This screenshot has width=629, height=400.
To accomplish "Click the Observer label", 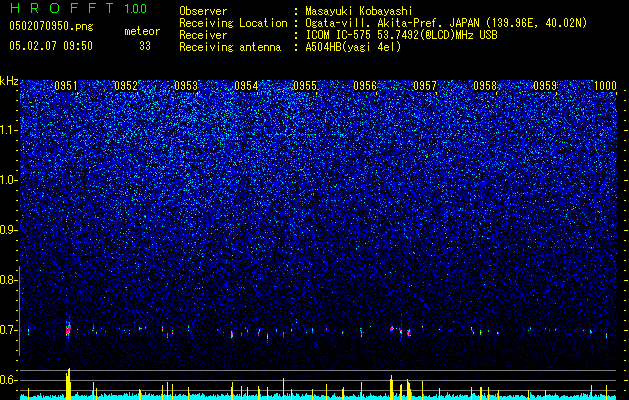I will point(203,11).
